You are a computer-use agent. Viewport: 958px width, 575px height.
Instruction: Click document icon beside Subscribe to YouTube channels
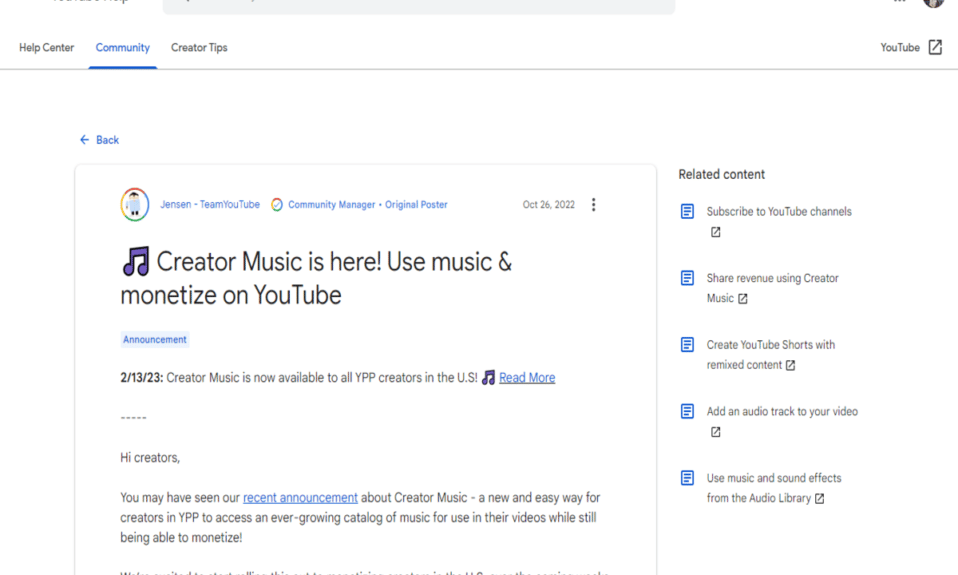[x=687, y=211]
